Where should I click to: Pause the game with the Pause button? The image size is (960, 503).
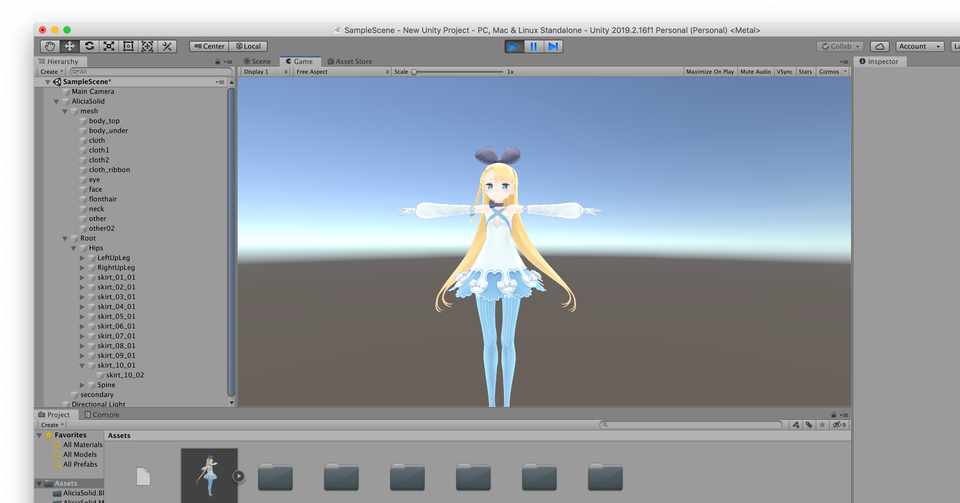pos(533,47)
